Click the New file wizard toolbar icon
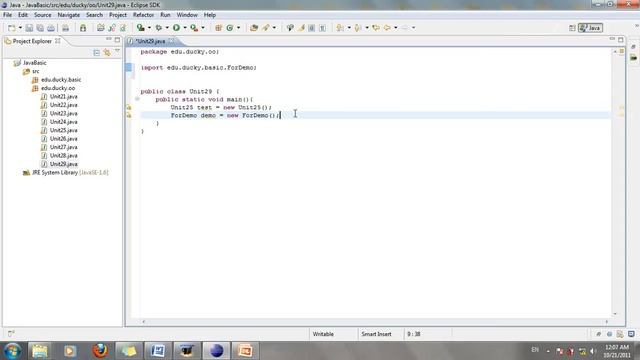640x360 pixels. pos(12,28)
